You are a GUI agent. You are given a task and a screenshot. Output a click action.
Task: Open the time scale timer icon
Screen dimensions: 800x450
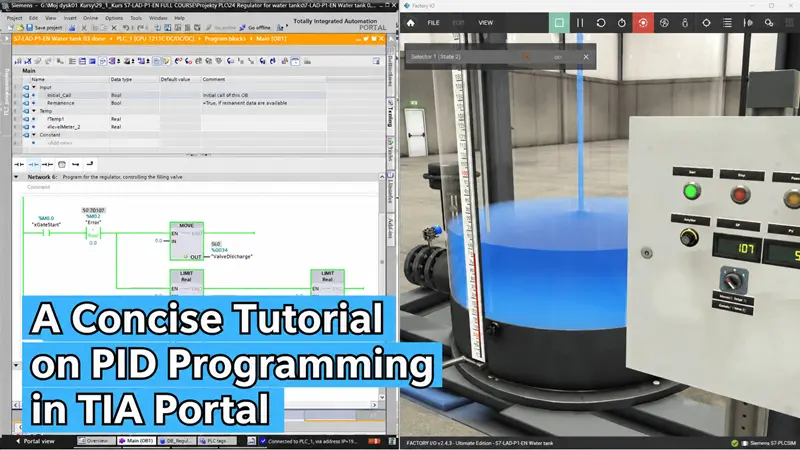(x=622, y=23)
